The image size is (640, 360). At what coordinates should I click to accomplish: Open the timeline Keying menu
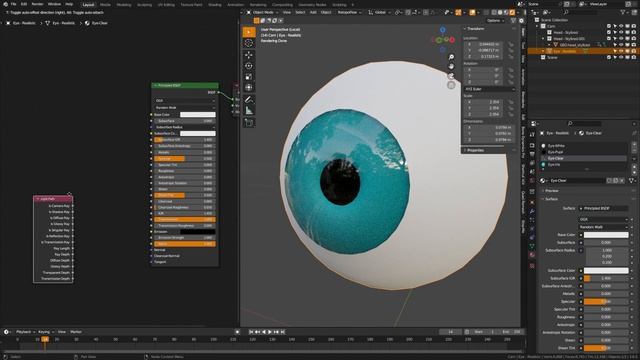[45, 332]
